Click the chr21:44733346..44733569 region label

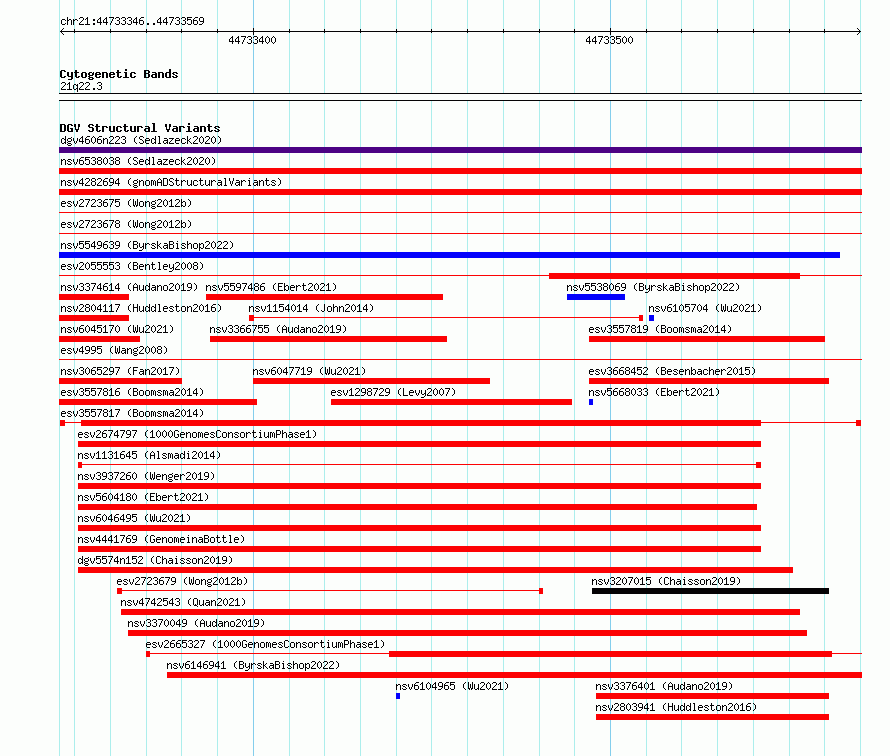tap(132, 21)
